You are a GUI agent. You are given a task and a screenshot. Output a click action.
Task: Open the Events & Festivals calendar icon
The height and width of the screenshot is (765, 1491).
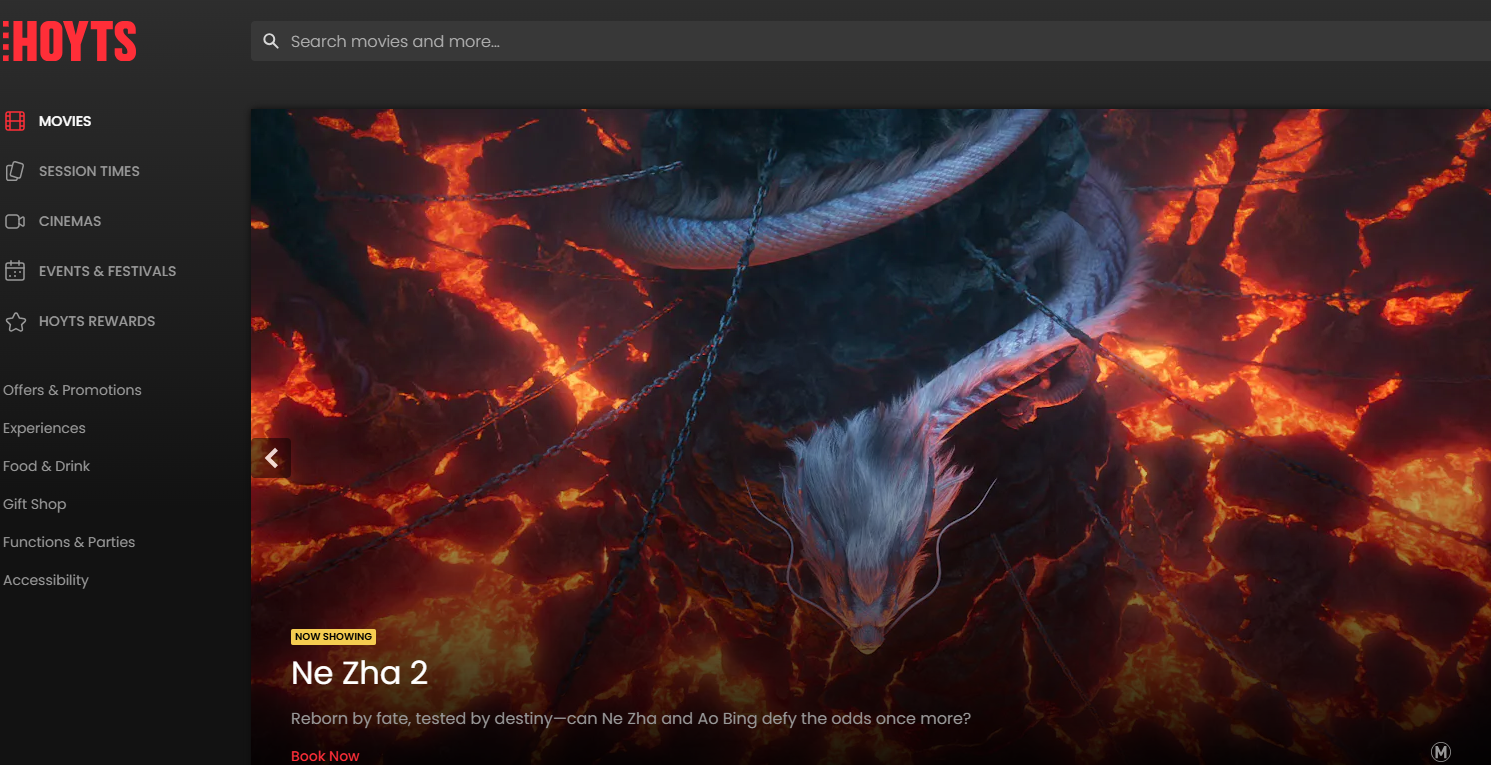coord(15,271)
